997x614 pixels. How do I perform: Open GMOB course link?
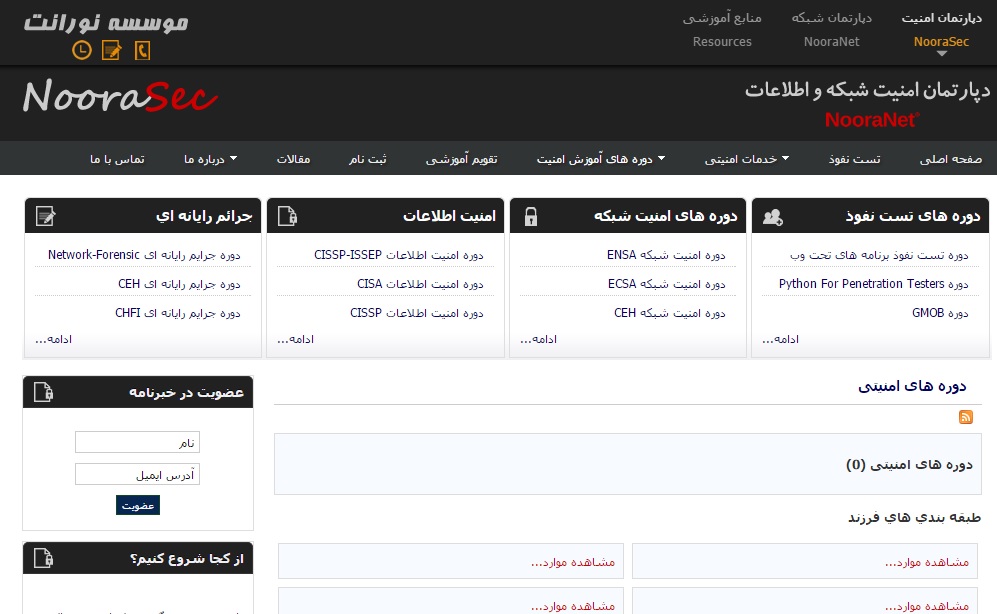(x=940, y=313)
